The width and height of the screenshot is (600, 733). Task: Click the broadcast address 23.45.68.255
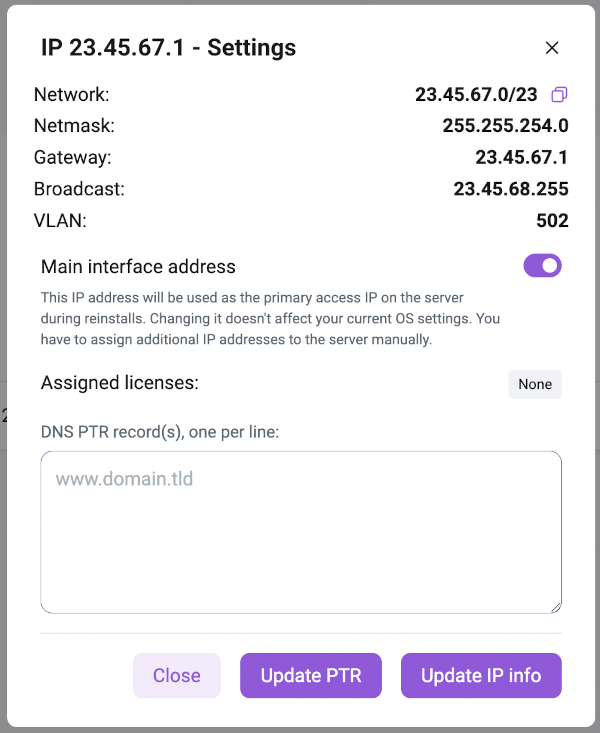point(510,189)
